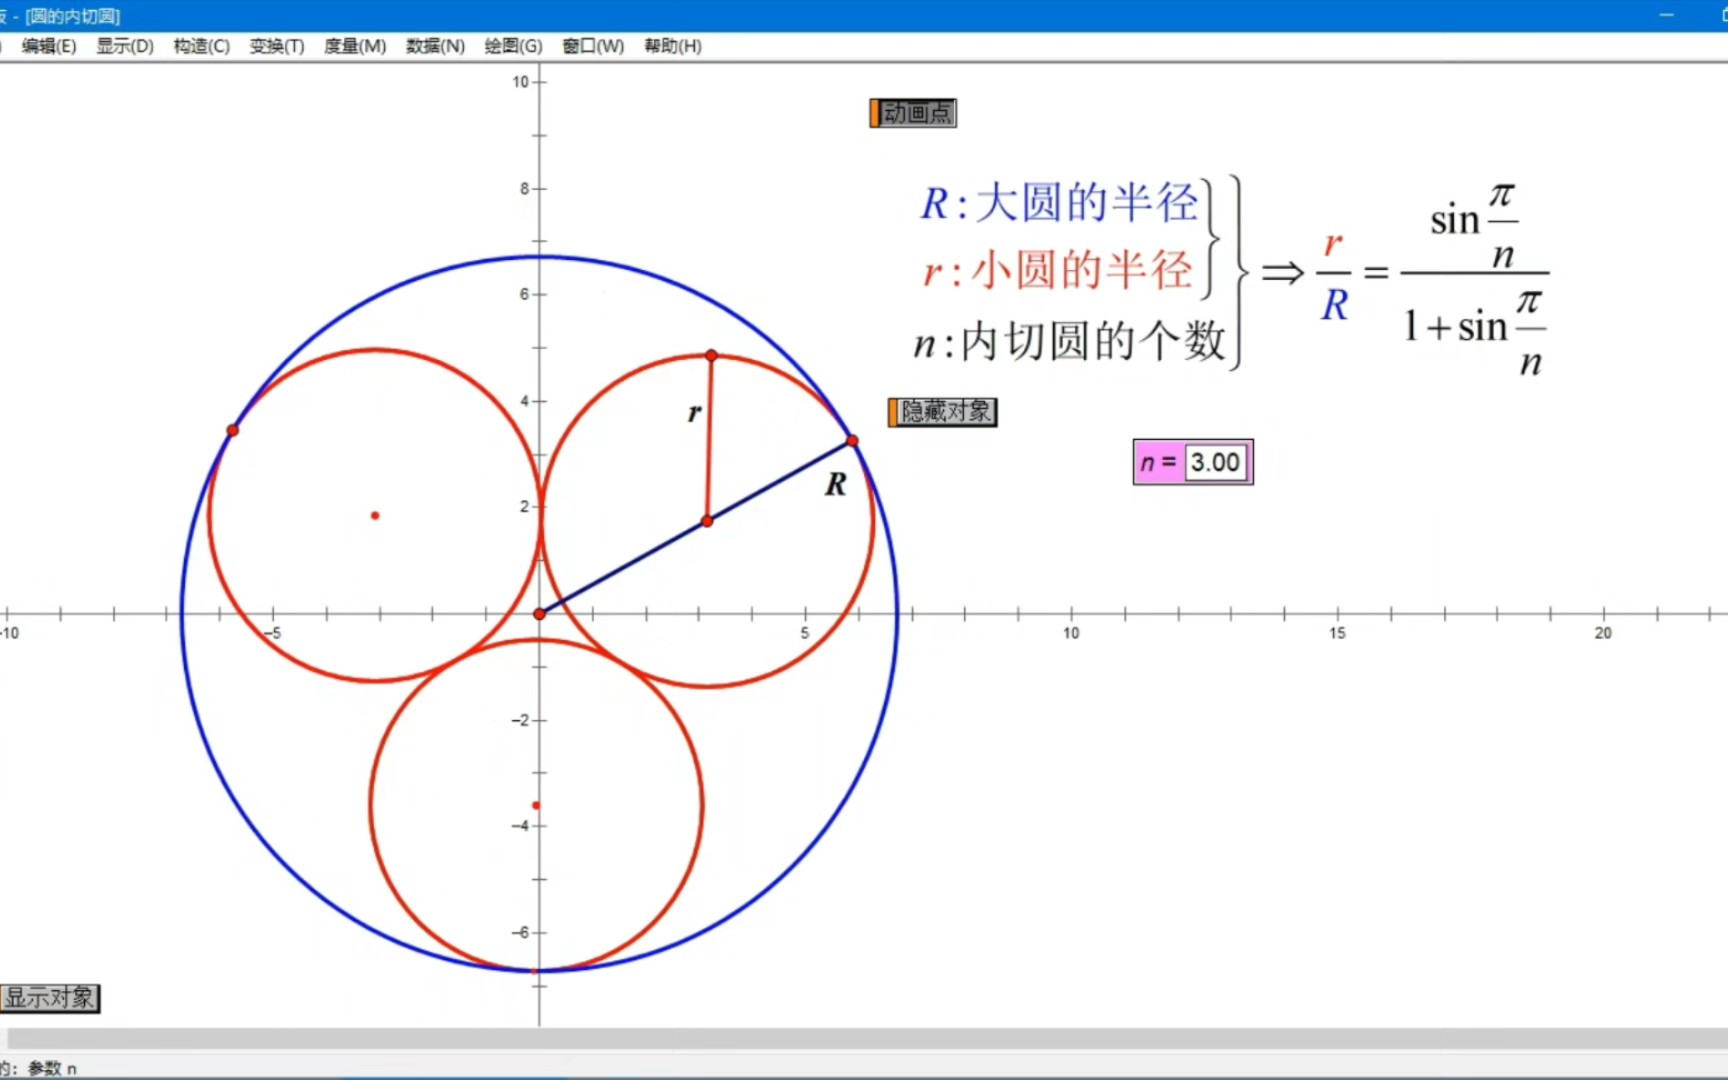Select the origin point of the axes

[x=540, y=614]
